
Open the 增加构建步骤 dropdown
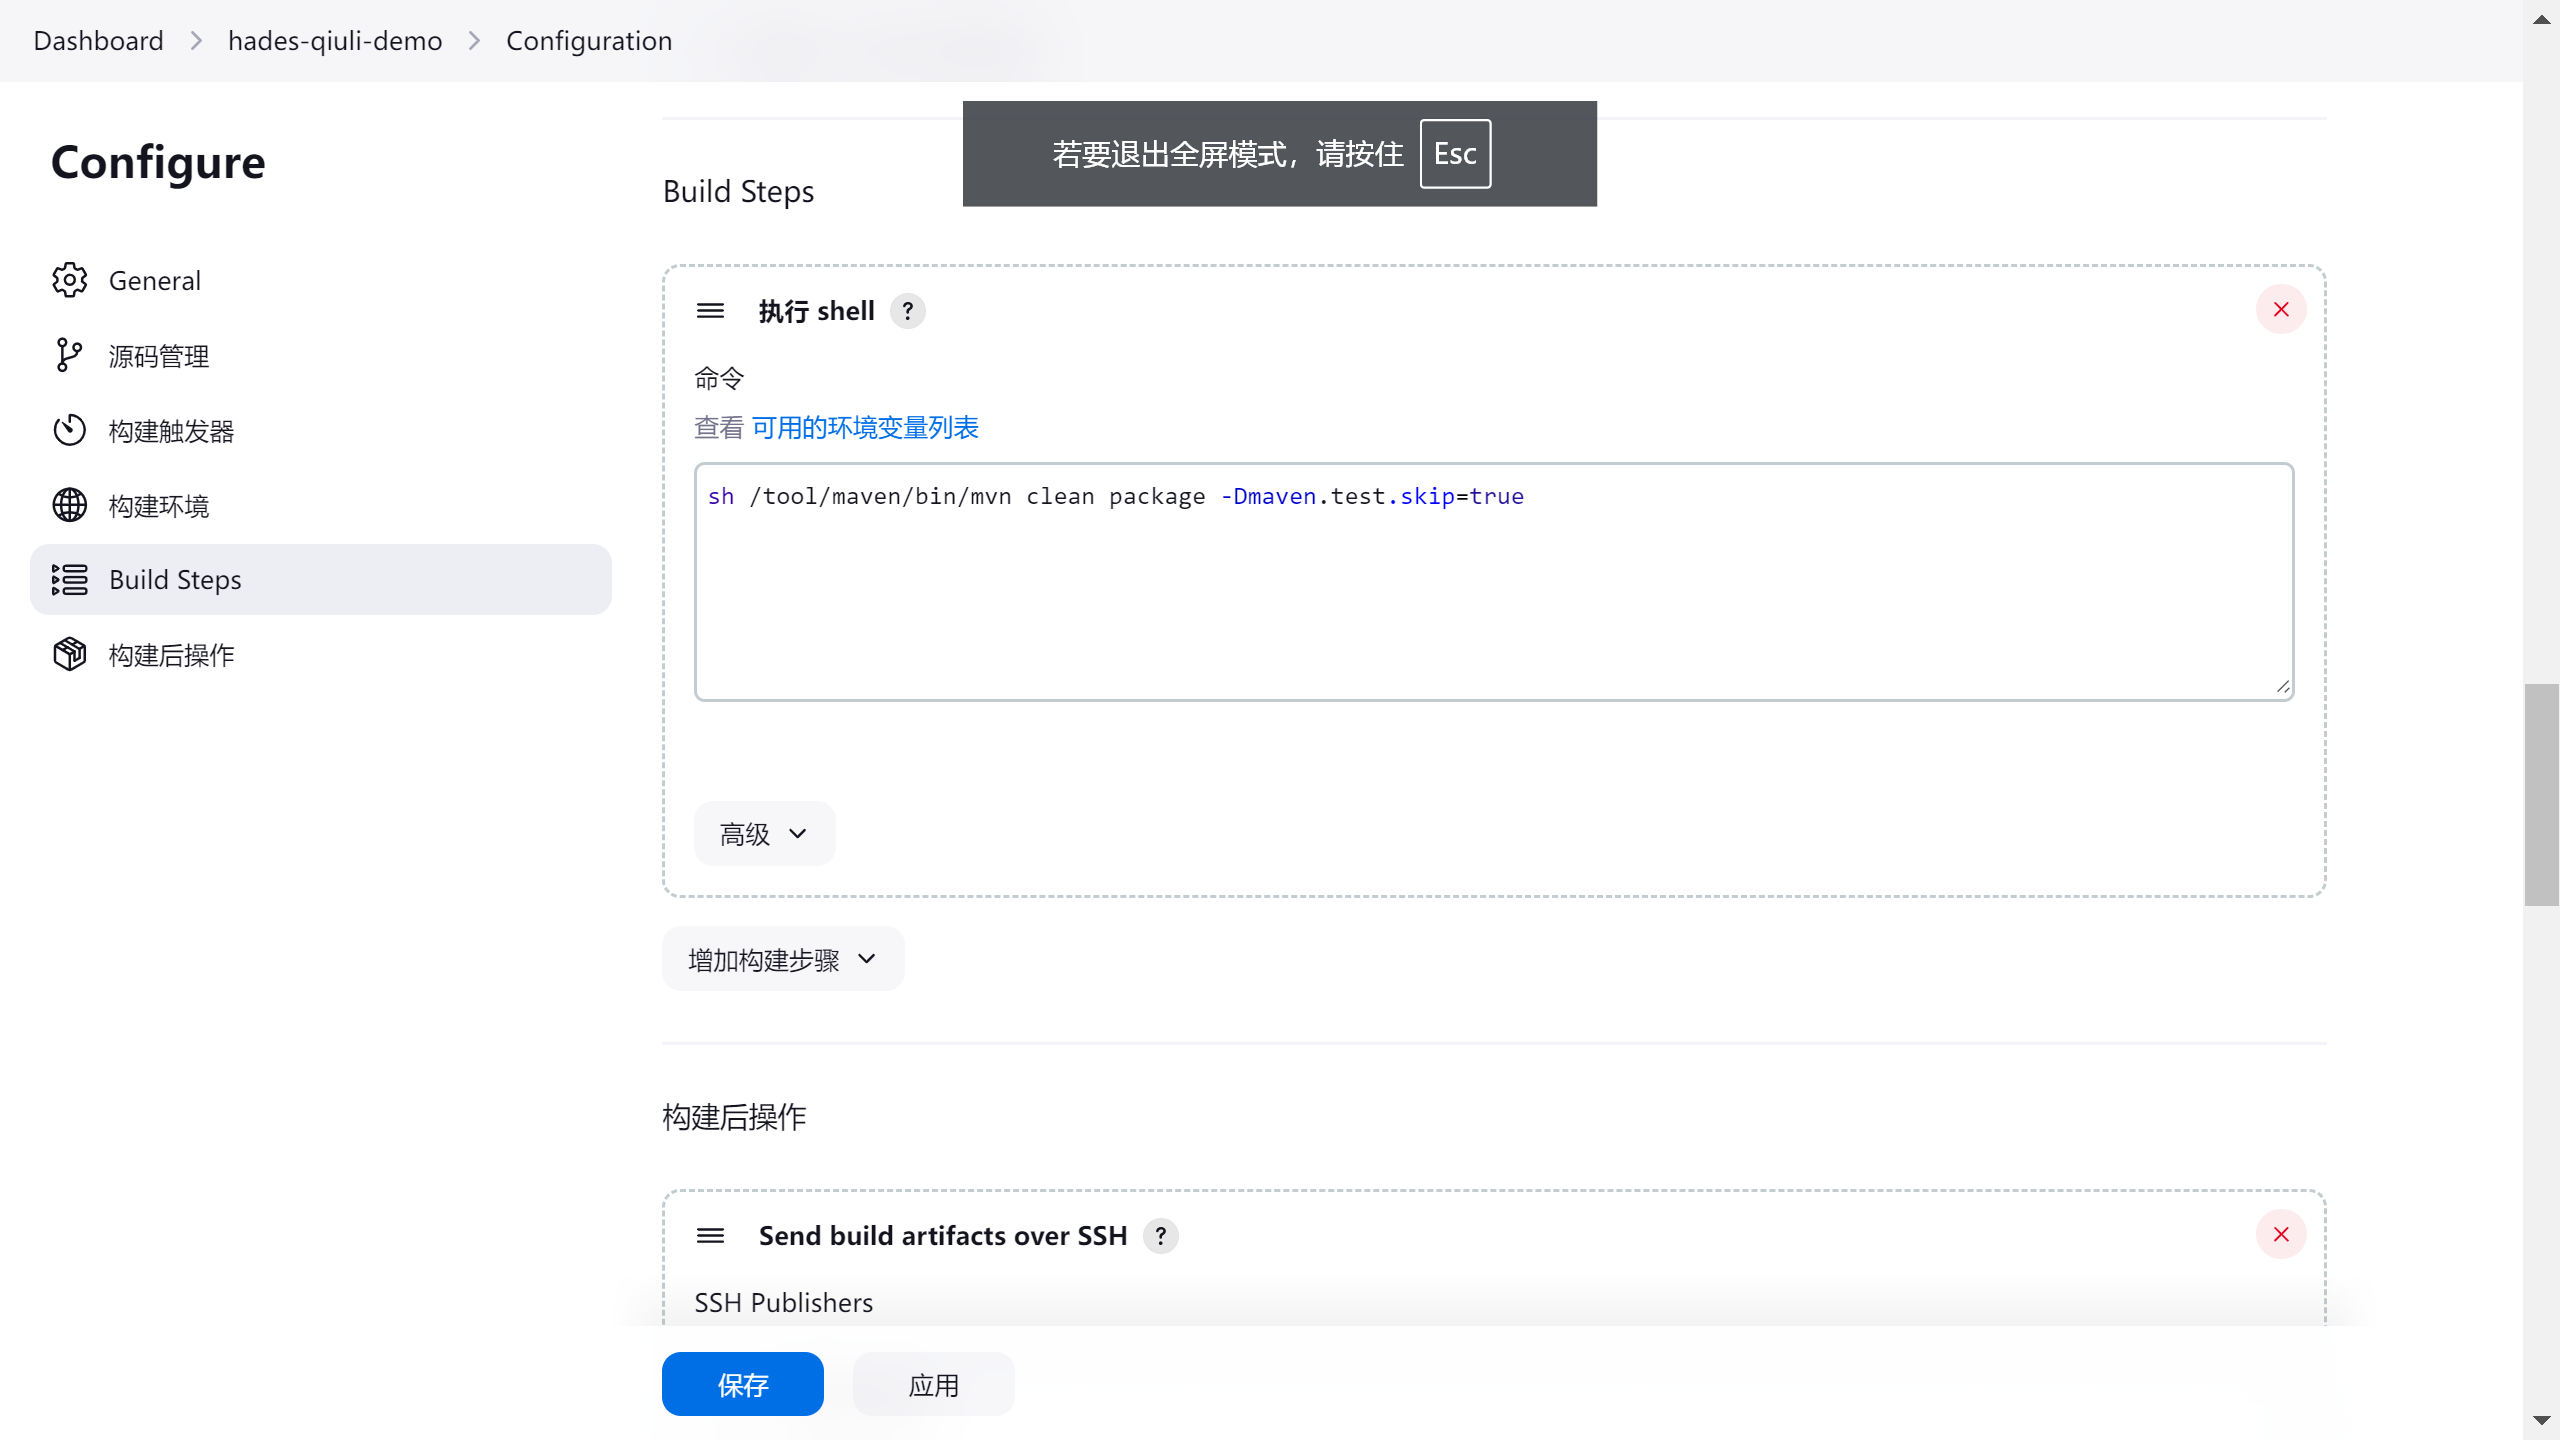[782, 959]
